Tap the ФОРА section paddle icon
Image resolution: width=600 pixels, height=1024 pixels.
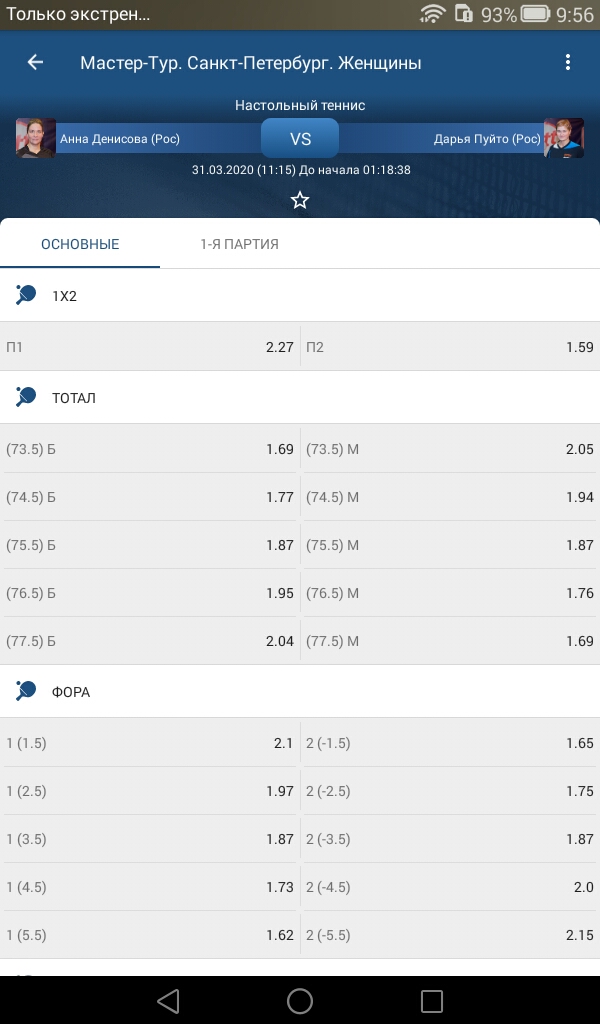click(x=25, y=691)
